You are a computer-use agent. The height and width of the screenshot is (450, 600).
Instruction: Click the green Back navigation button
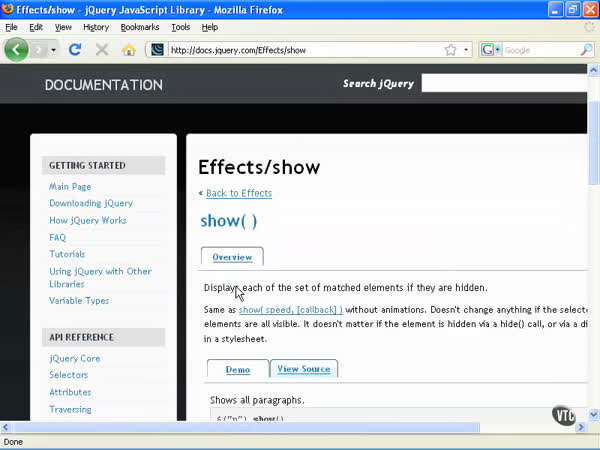point(16,49)
